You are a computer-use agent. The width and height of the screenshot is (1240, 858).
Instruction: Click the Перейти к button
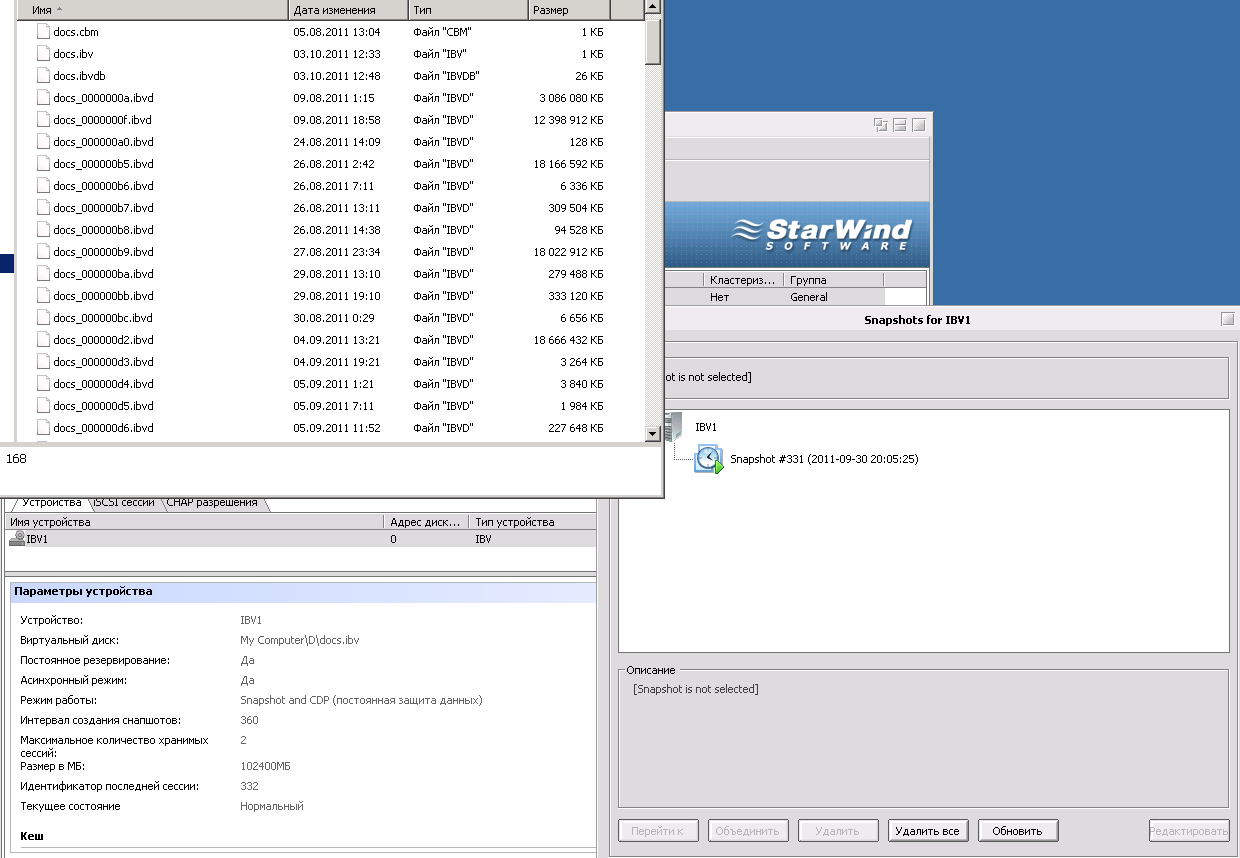tap(658, 831)
